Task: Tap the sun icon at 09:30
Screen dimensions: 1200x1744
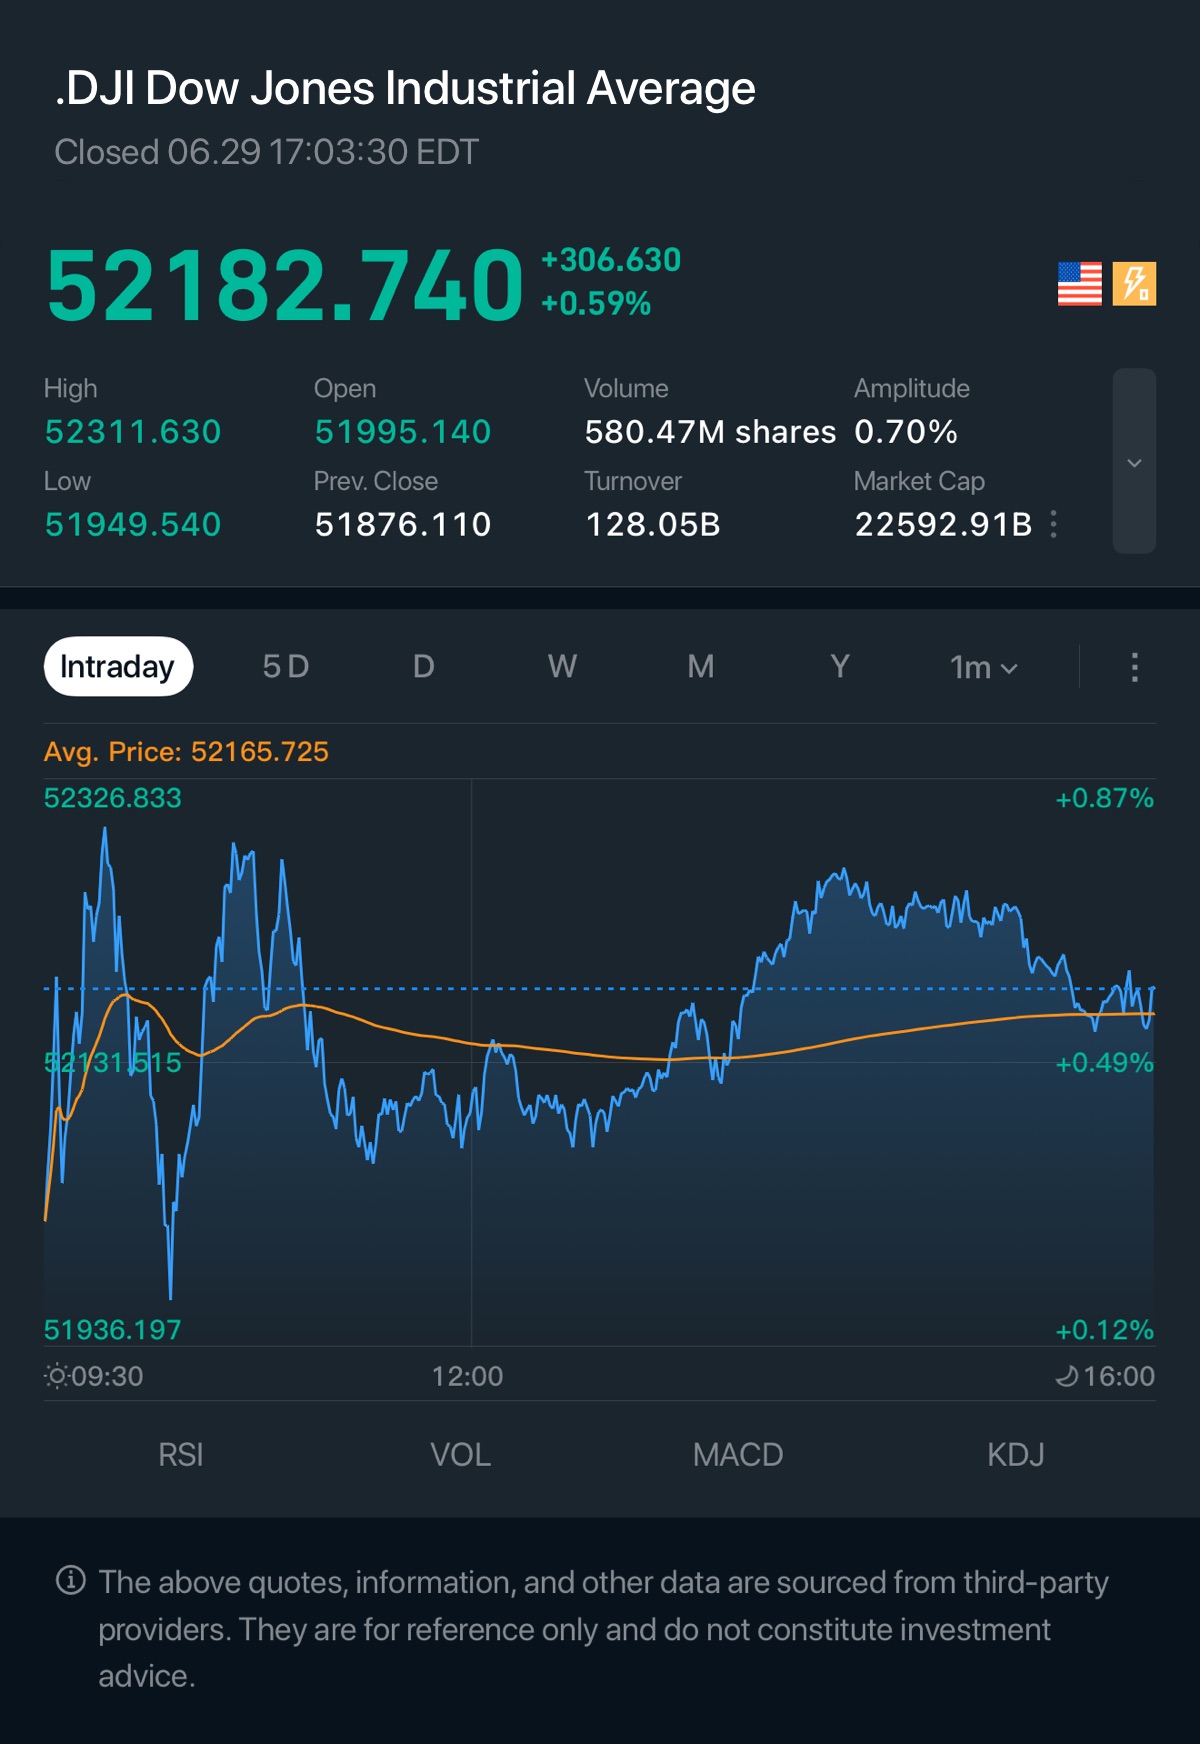Action: 57,1377
